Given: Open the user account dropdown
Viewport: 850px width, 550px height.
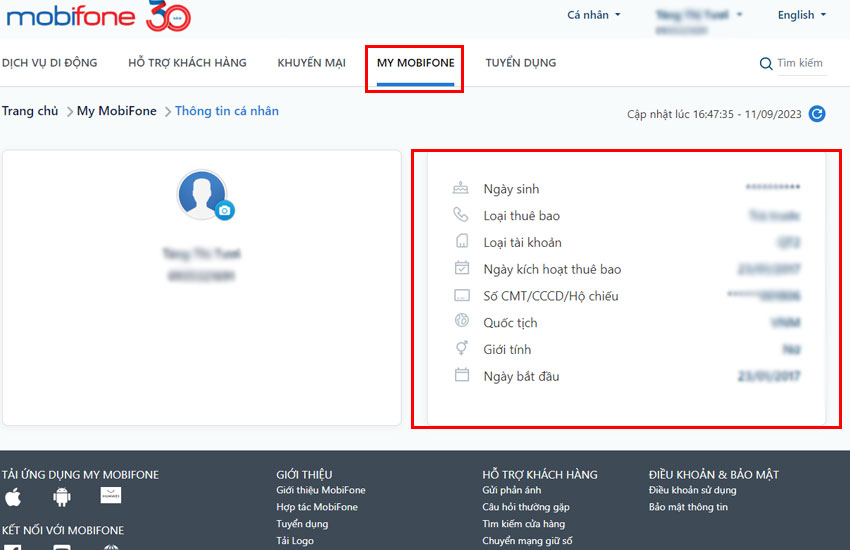Looking at the screenshot, I should point(698,21).
